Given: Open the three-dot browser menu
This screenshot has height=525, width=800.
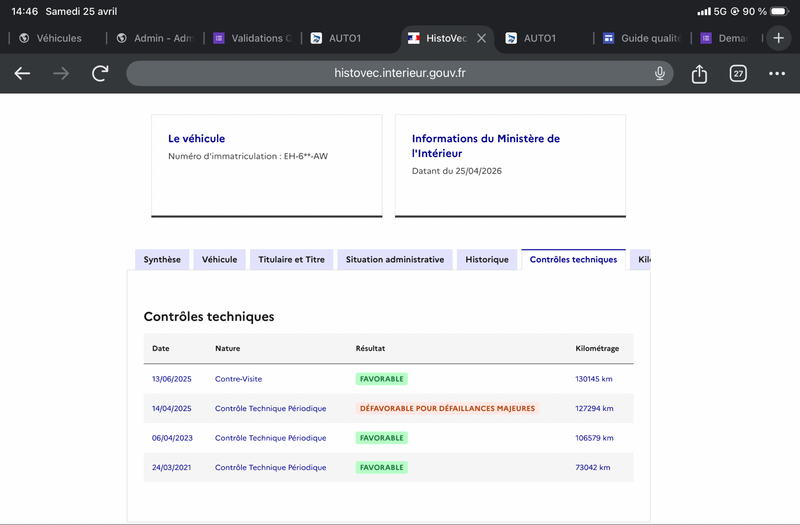Looking at the screenshot, I should [777, 74].
